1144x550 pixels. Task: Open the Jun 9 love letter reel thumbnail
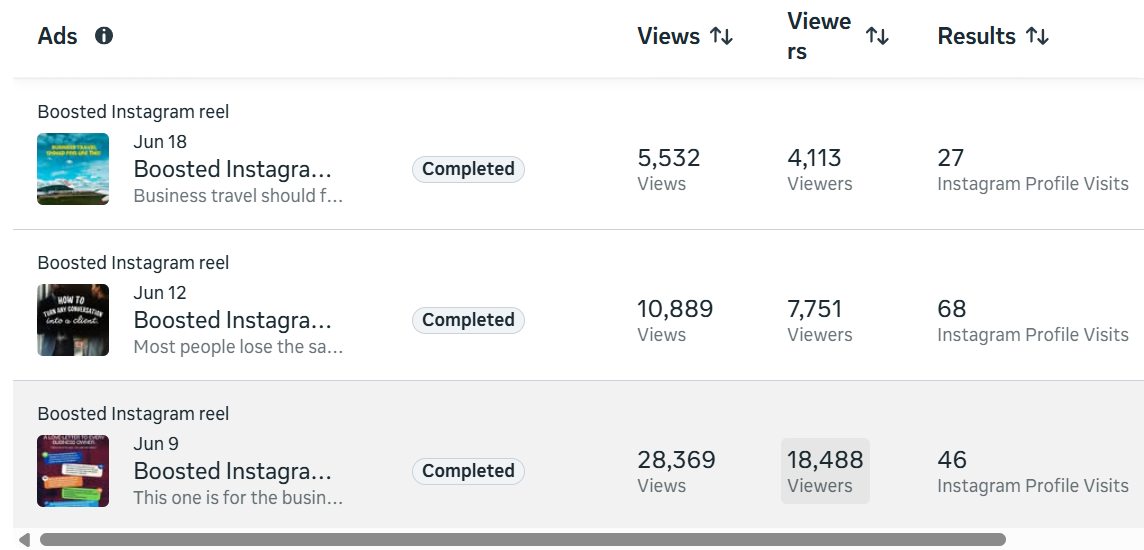point(73,470)
